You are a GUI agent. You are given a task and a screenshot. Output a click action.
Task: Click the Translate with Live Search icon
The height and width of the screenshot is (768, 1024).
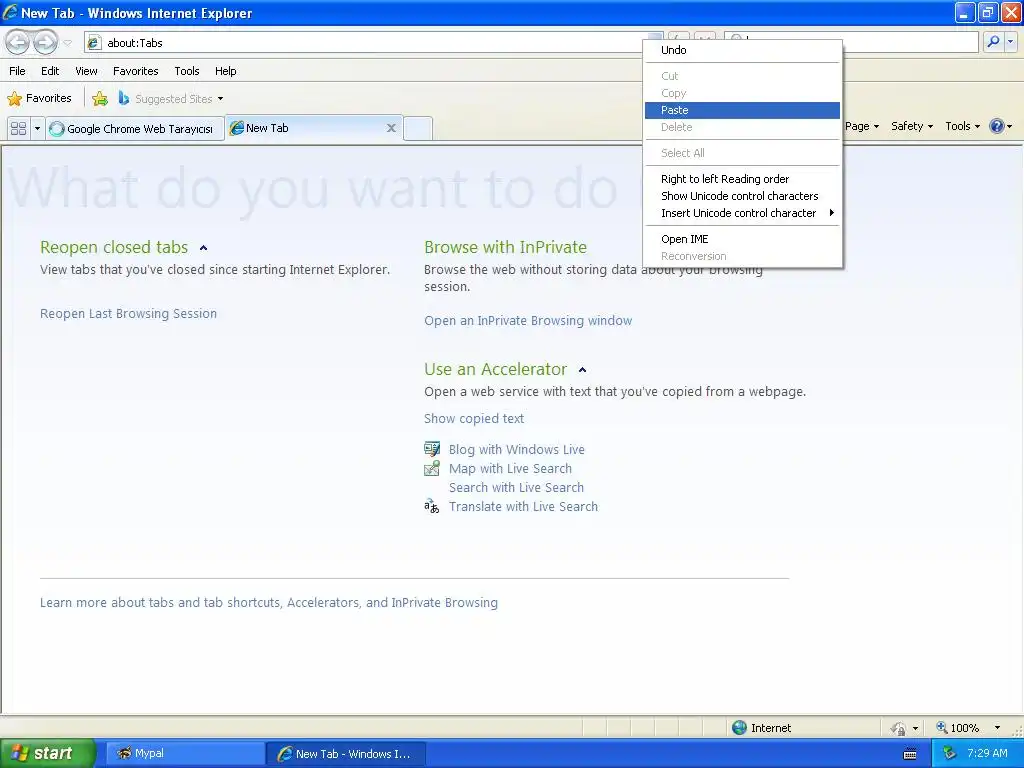[x=432, y=506]
